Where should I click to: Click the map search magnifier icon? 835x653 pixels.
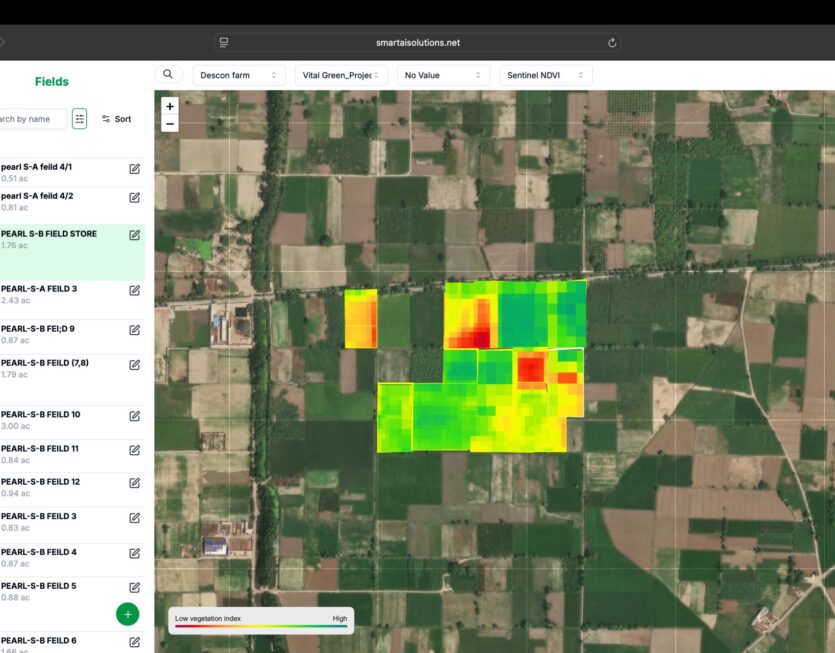tap(168, 75)
